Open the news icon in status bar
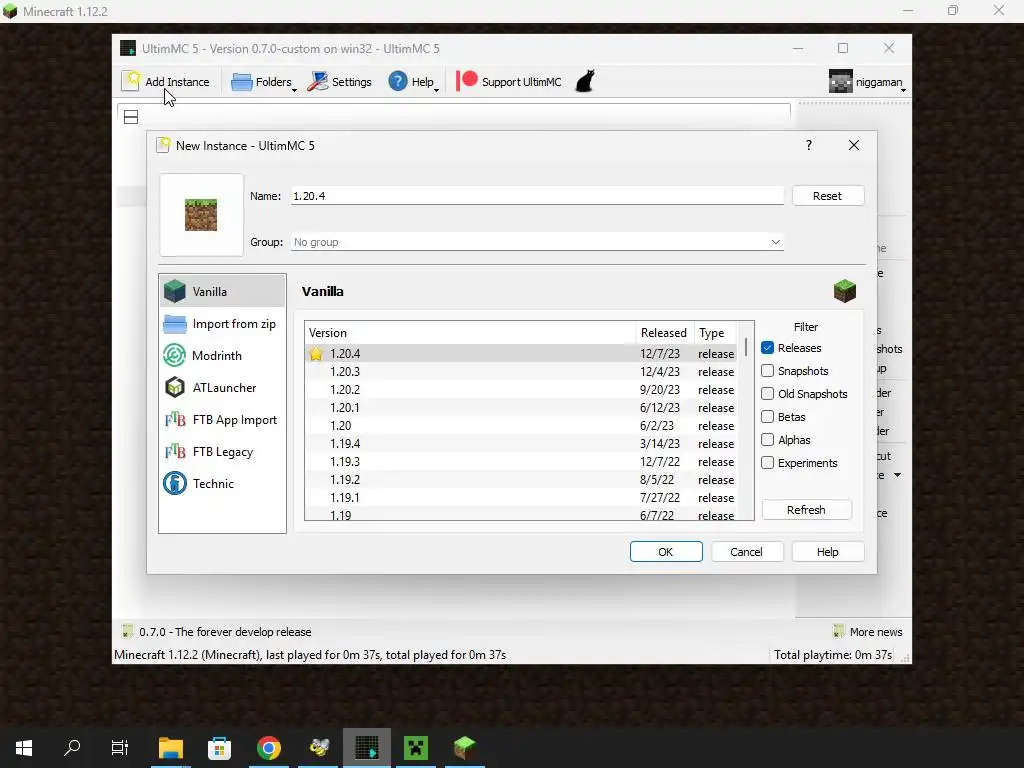1024x768 pixels. pyautogui.click(x=127, y=632)
